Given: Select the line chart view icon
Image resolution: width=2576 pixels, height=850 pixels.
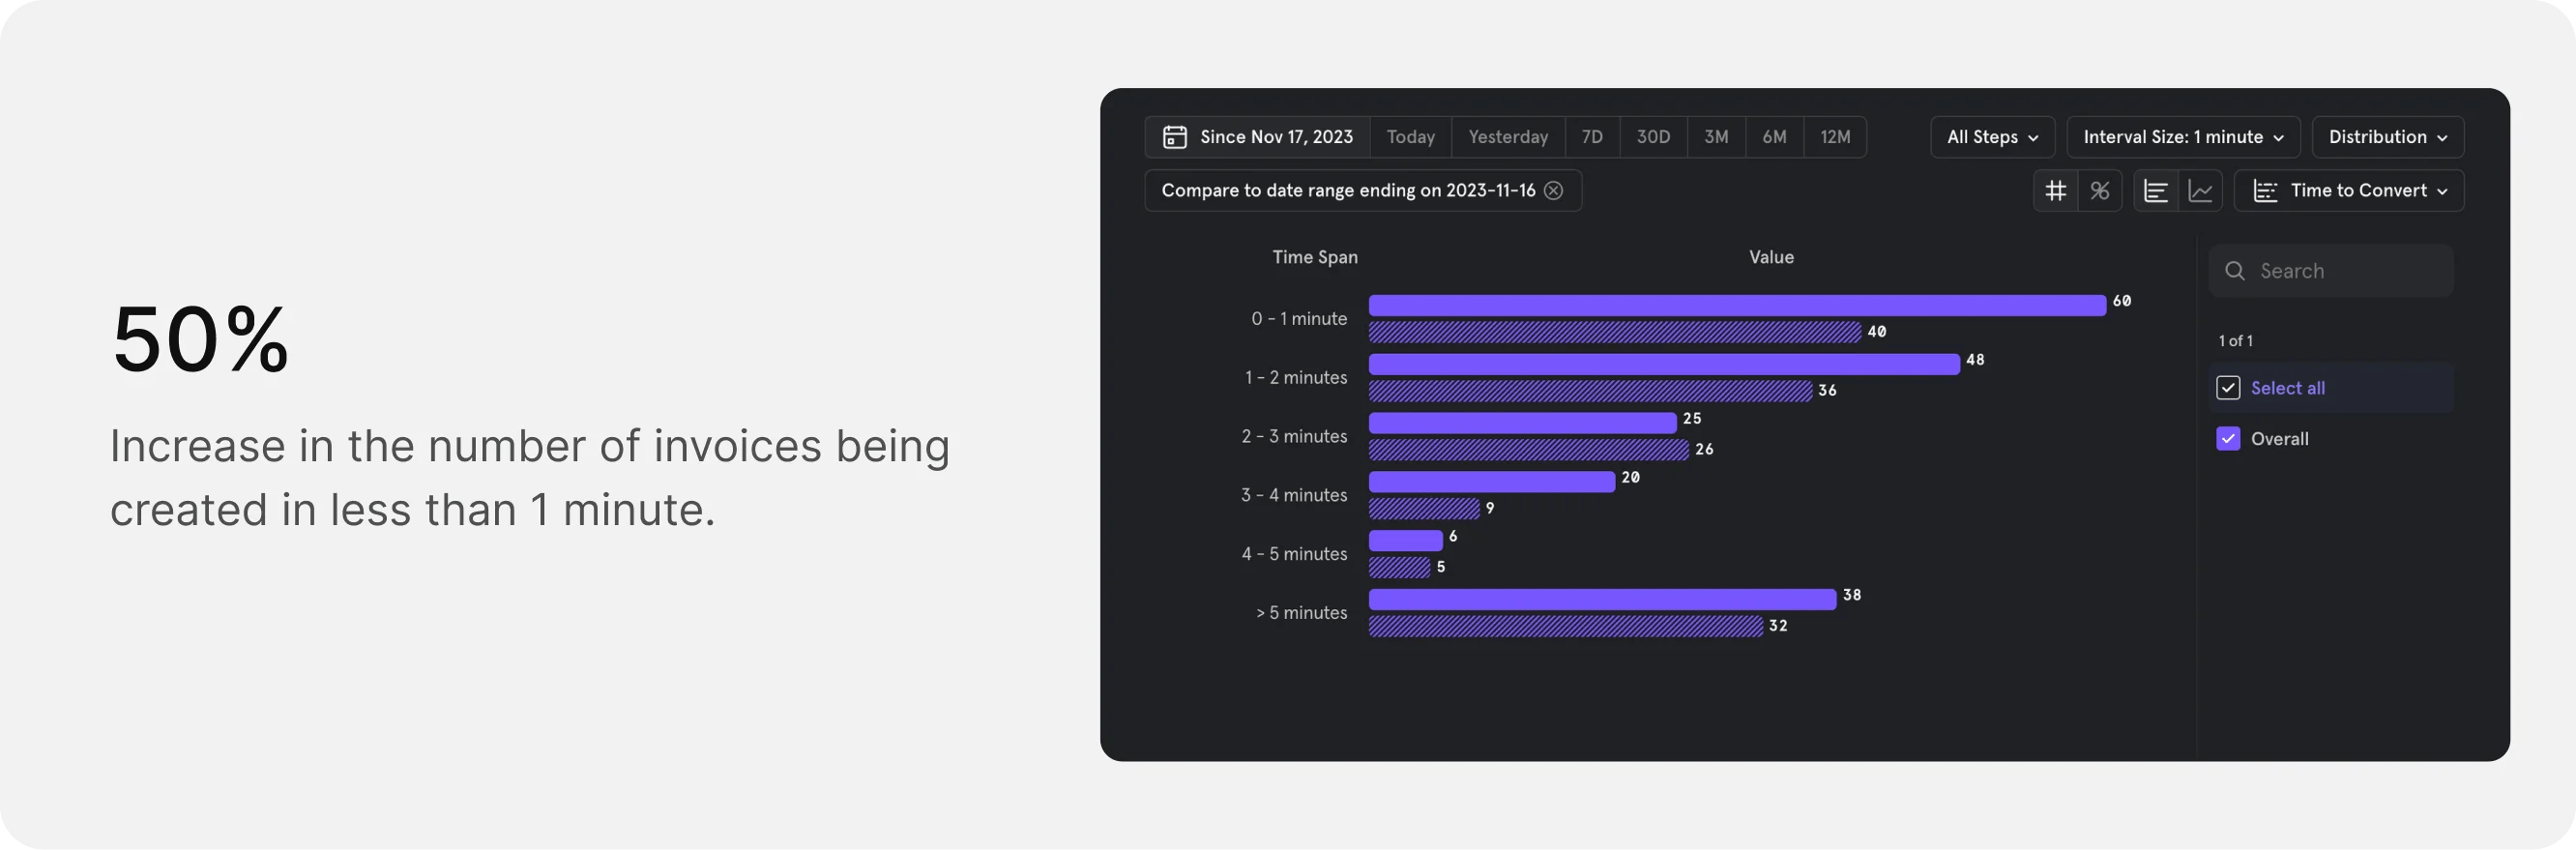Looking at the screenshot, I should pyautogui.click(x=2200, y=190).
